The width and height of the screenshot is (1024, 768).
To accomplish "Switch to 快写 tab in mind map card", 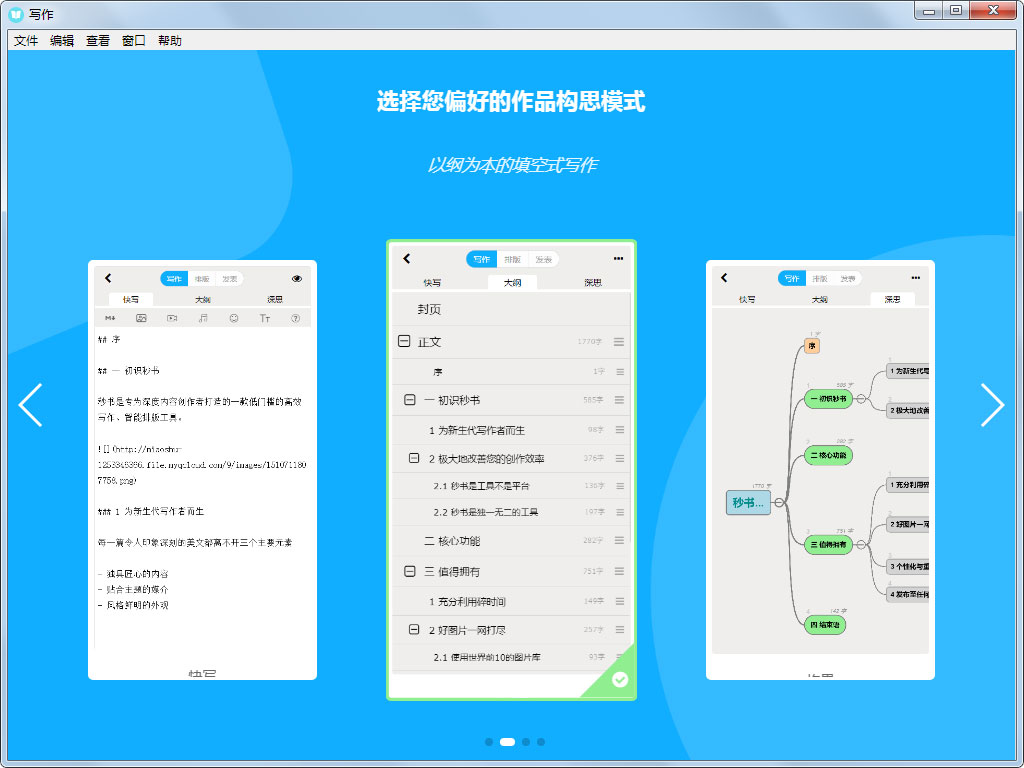I will pos(747,299).
